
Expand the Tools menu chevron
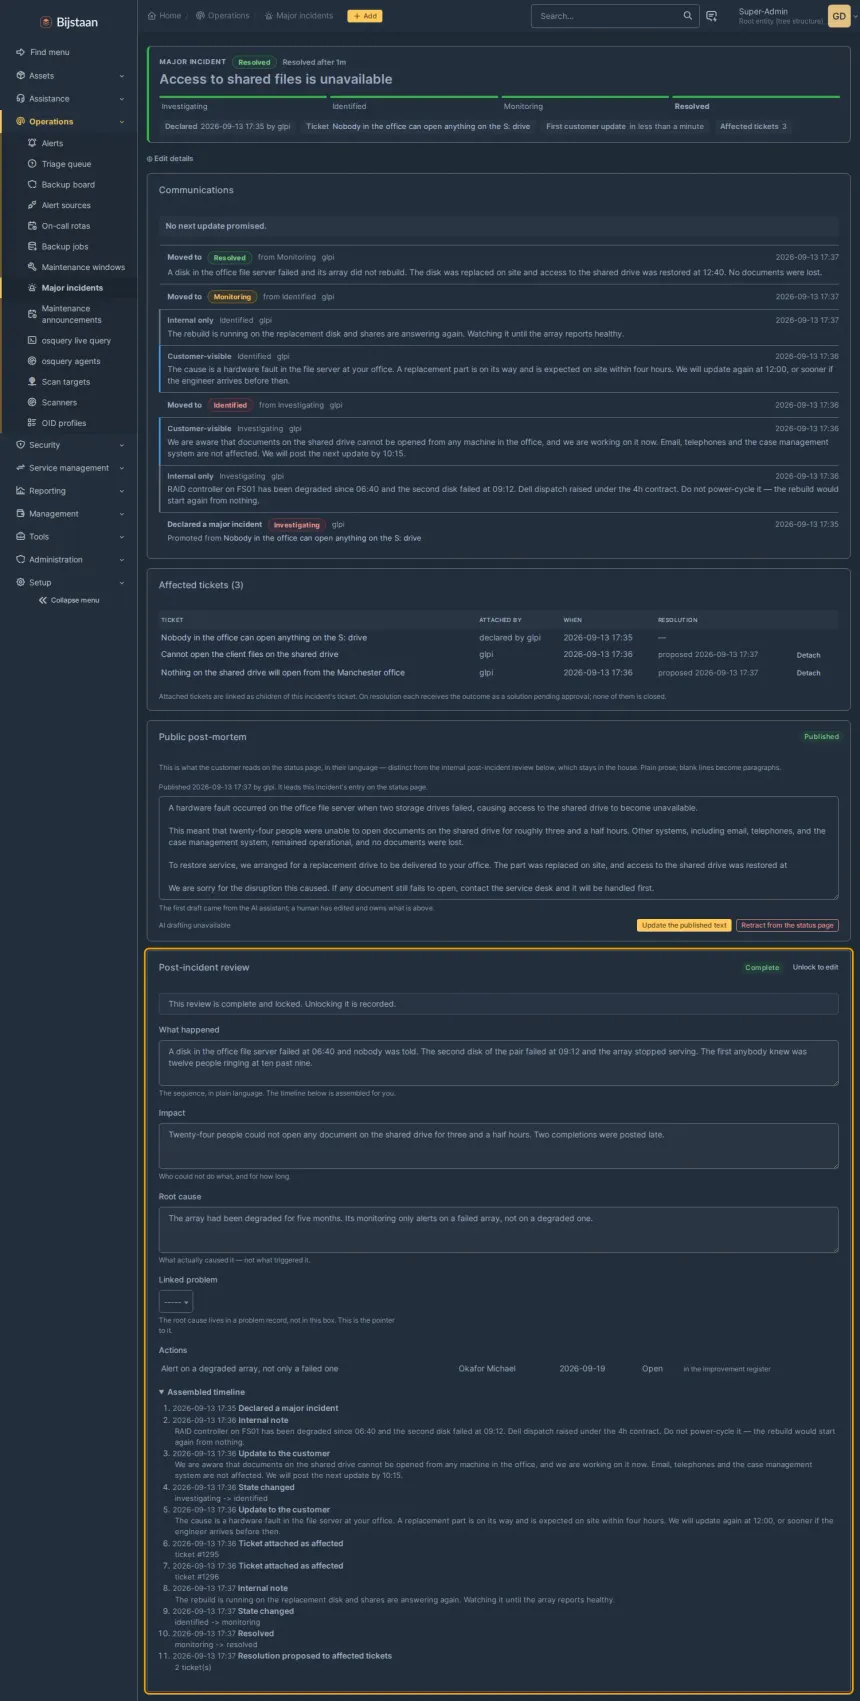[122, 537]
